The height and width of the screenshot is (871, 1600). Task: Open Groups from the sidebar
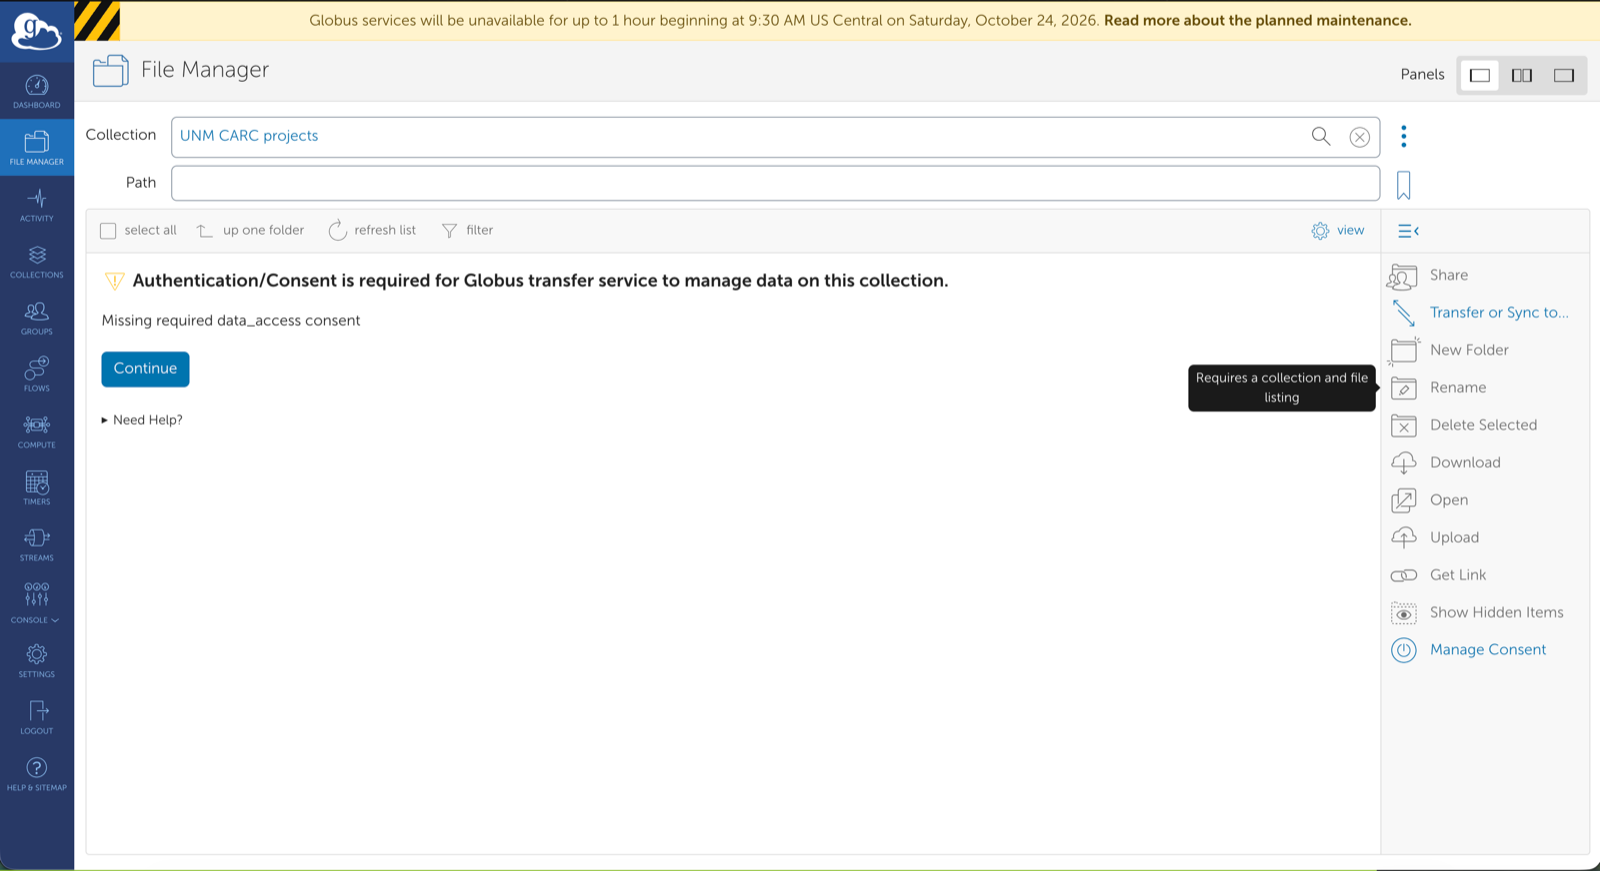37,318
